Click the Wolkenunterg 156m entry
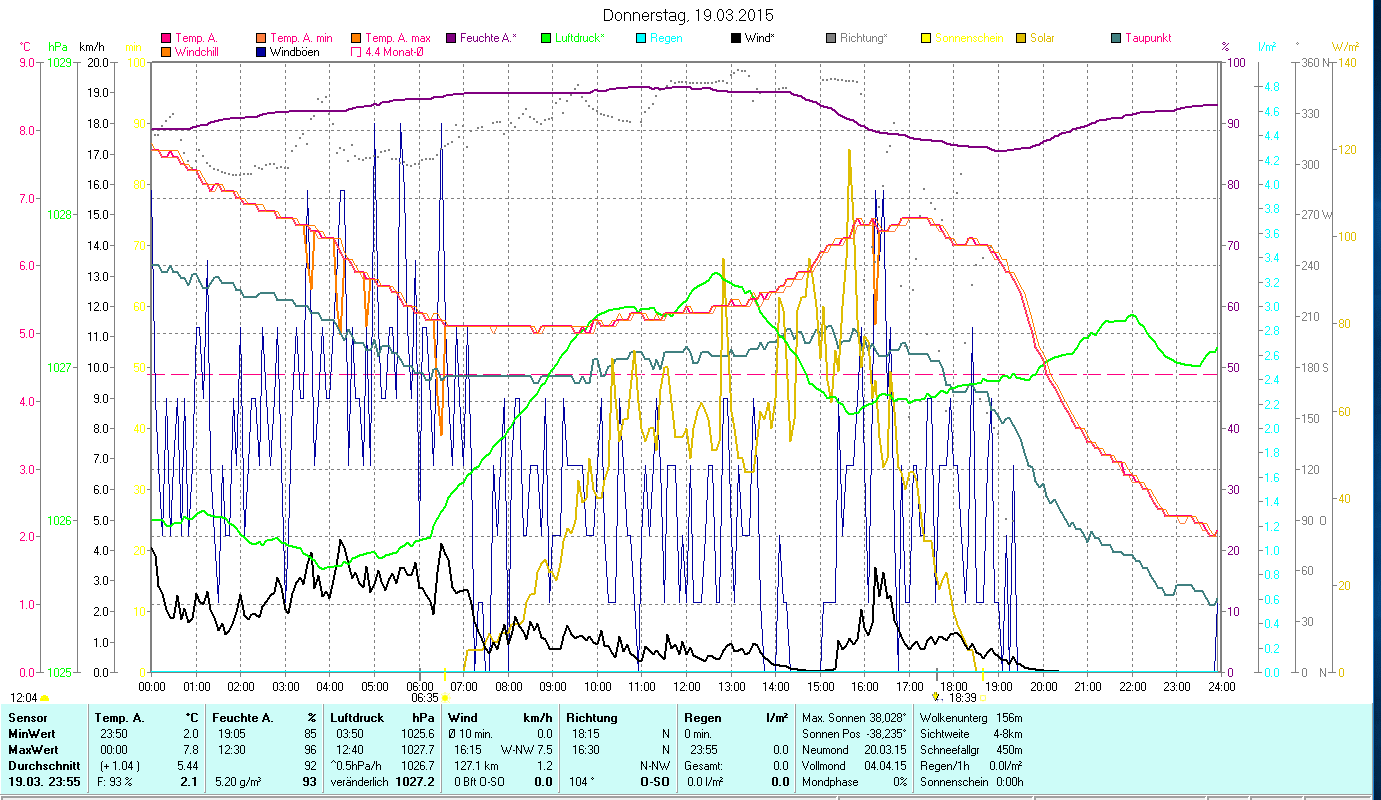Screen dimensions: 1381x800 click(971, 718)
